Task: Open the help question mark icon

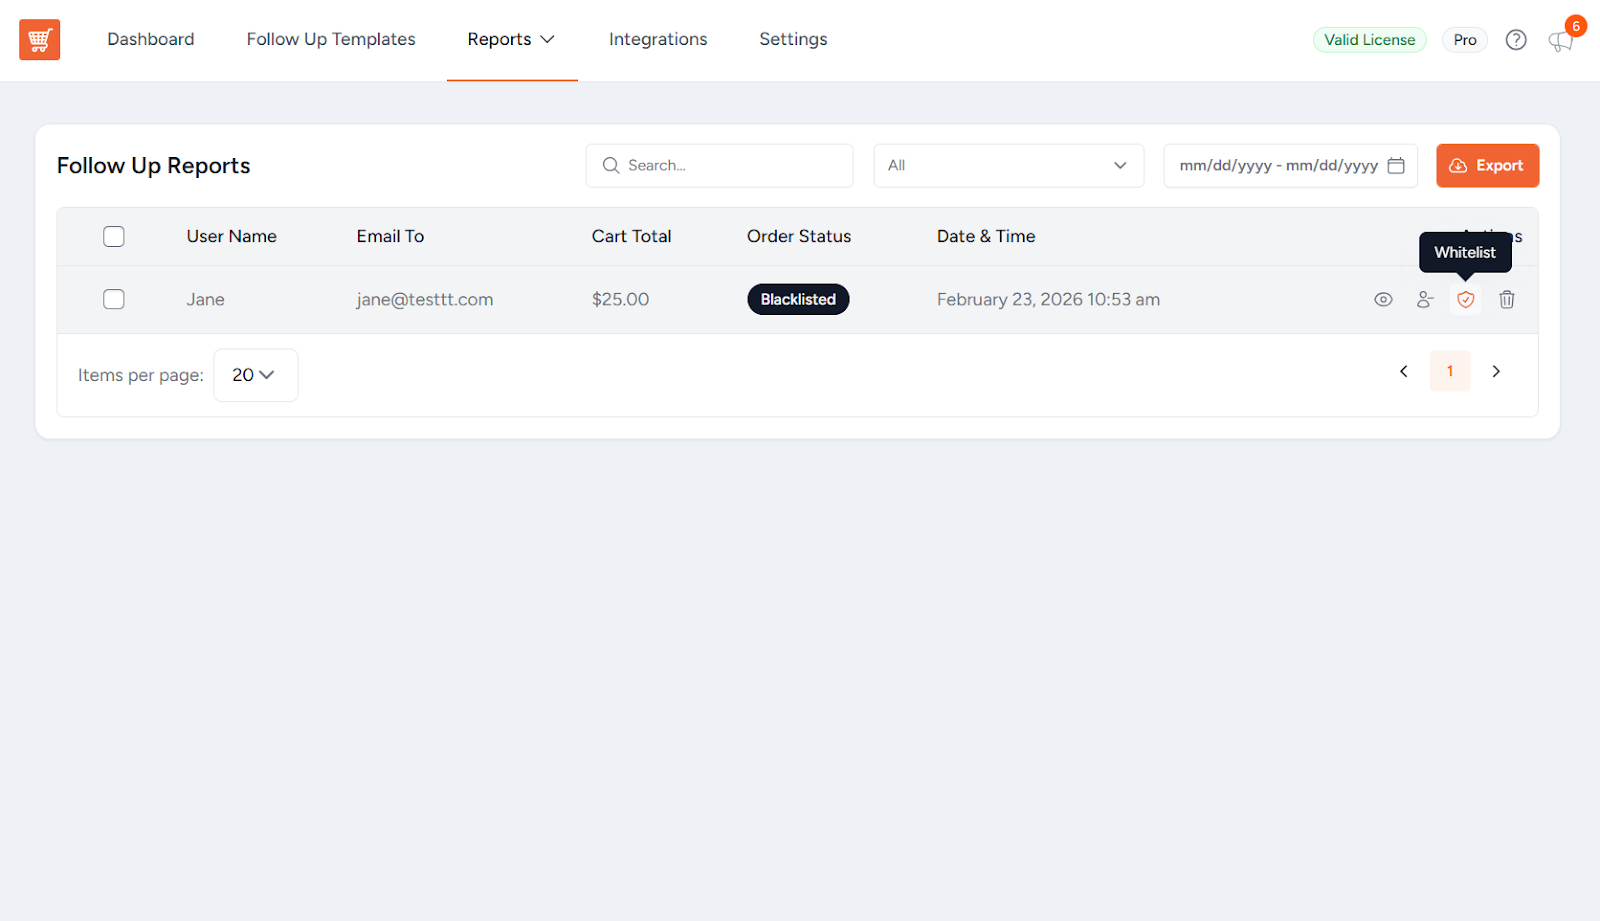Action: tap(1516, 40)
